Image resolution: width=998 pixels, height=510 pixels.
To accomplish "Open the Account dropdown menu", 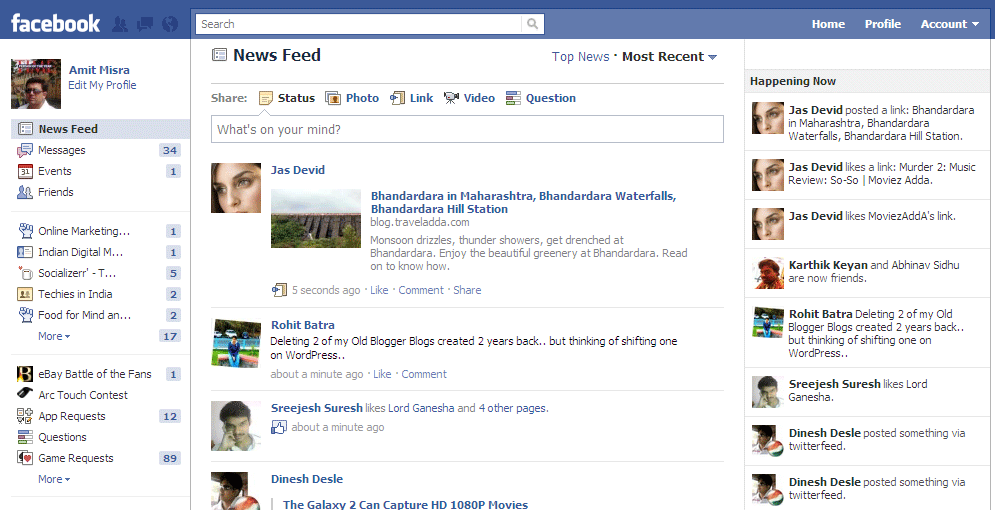I will (949, 24).
